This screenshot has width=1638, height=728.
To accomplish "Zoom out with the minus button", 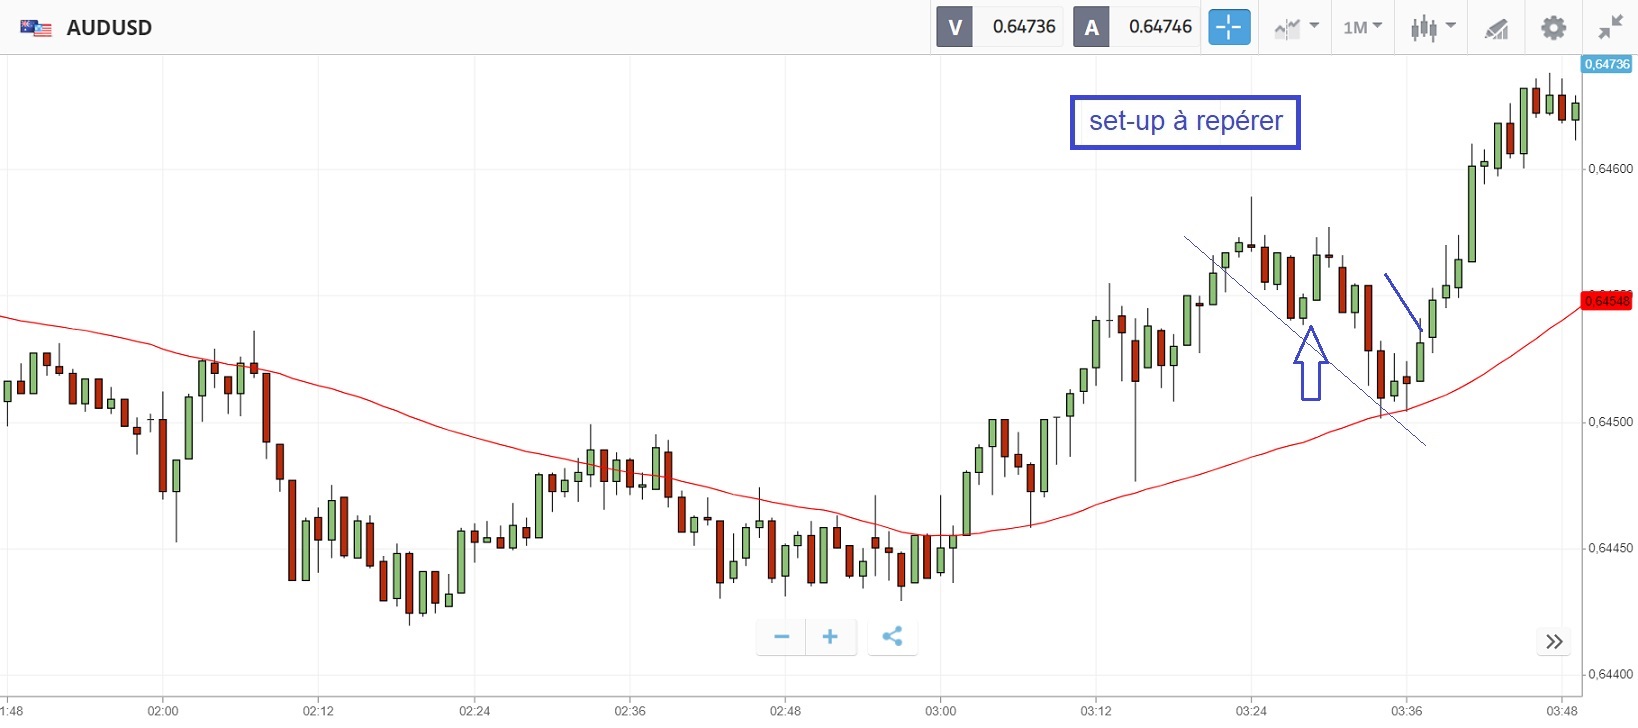I will [x=782, y=637].
